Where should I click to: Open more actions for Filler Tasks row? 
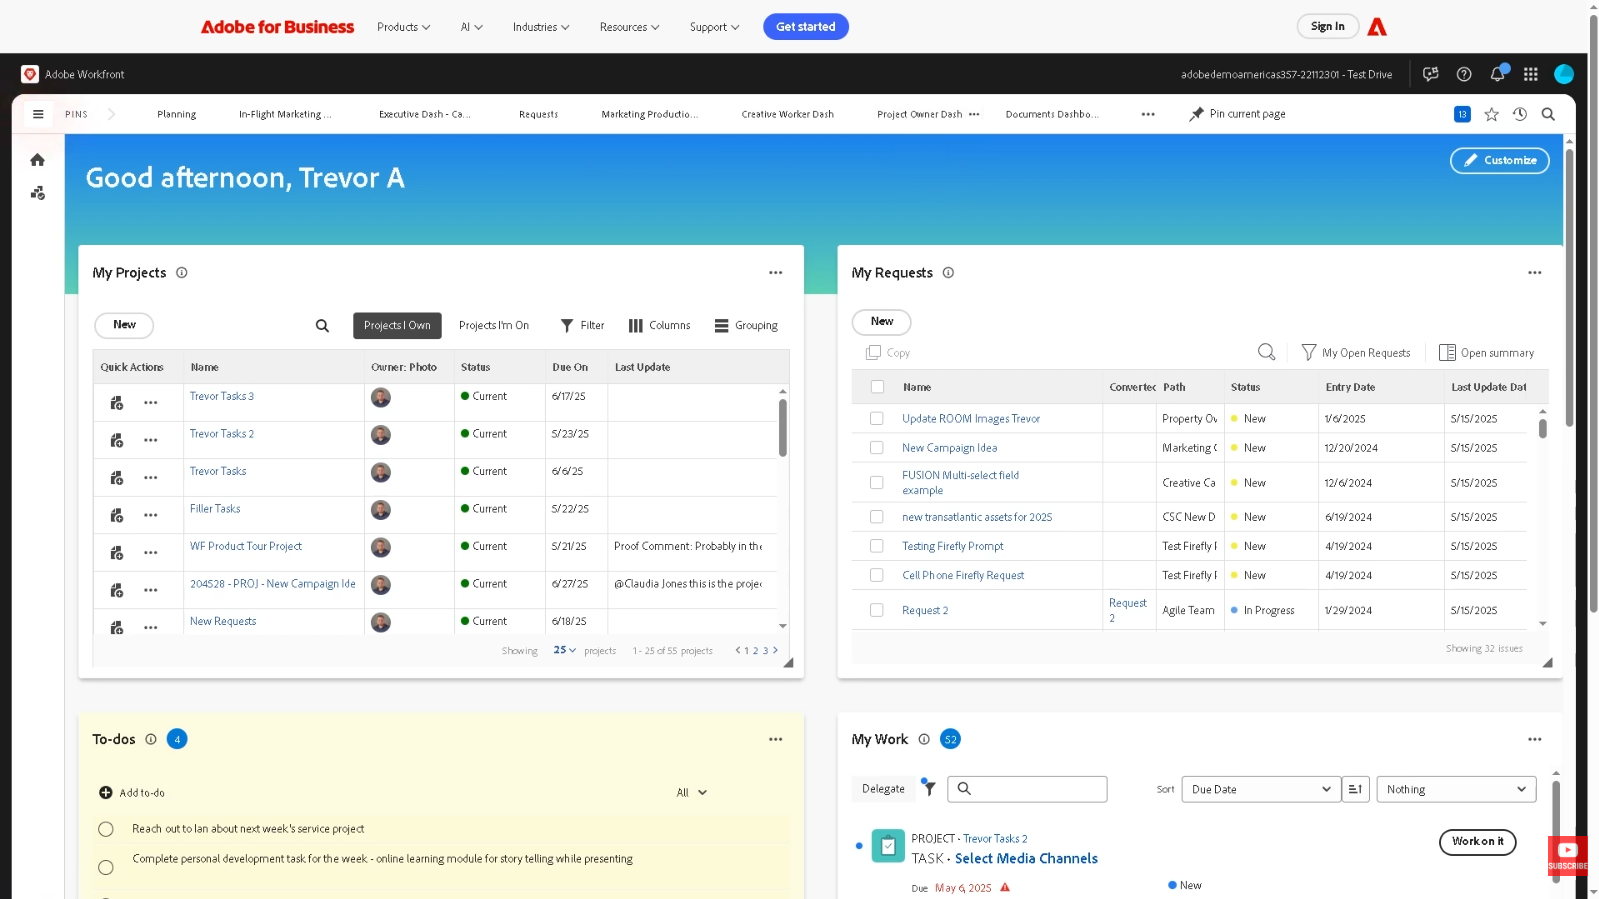(151, 515)
